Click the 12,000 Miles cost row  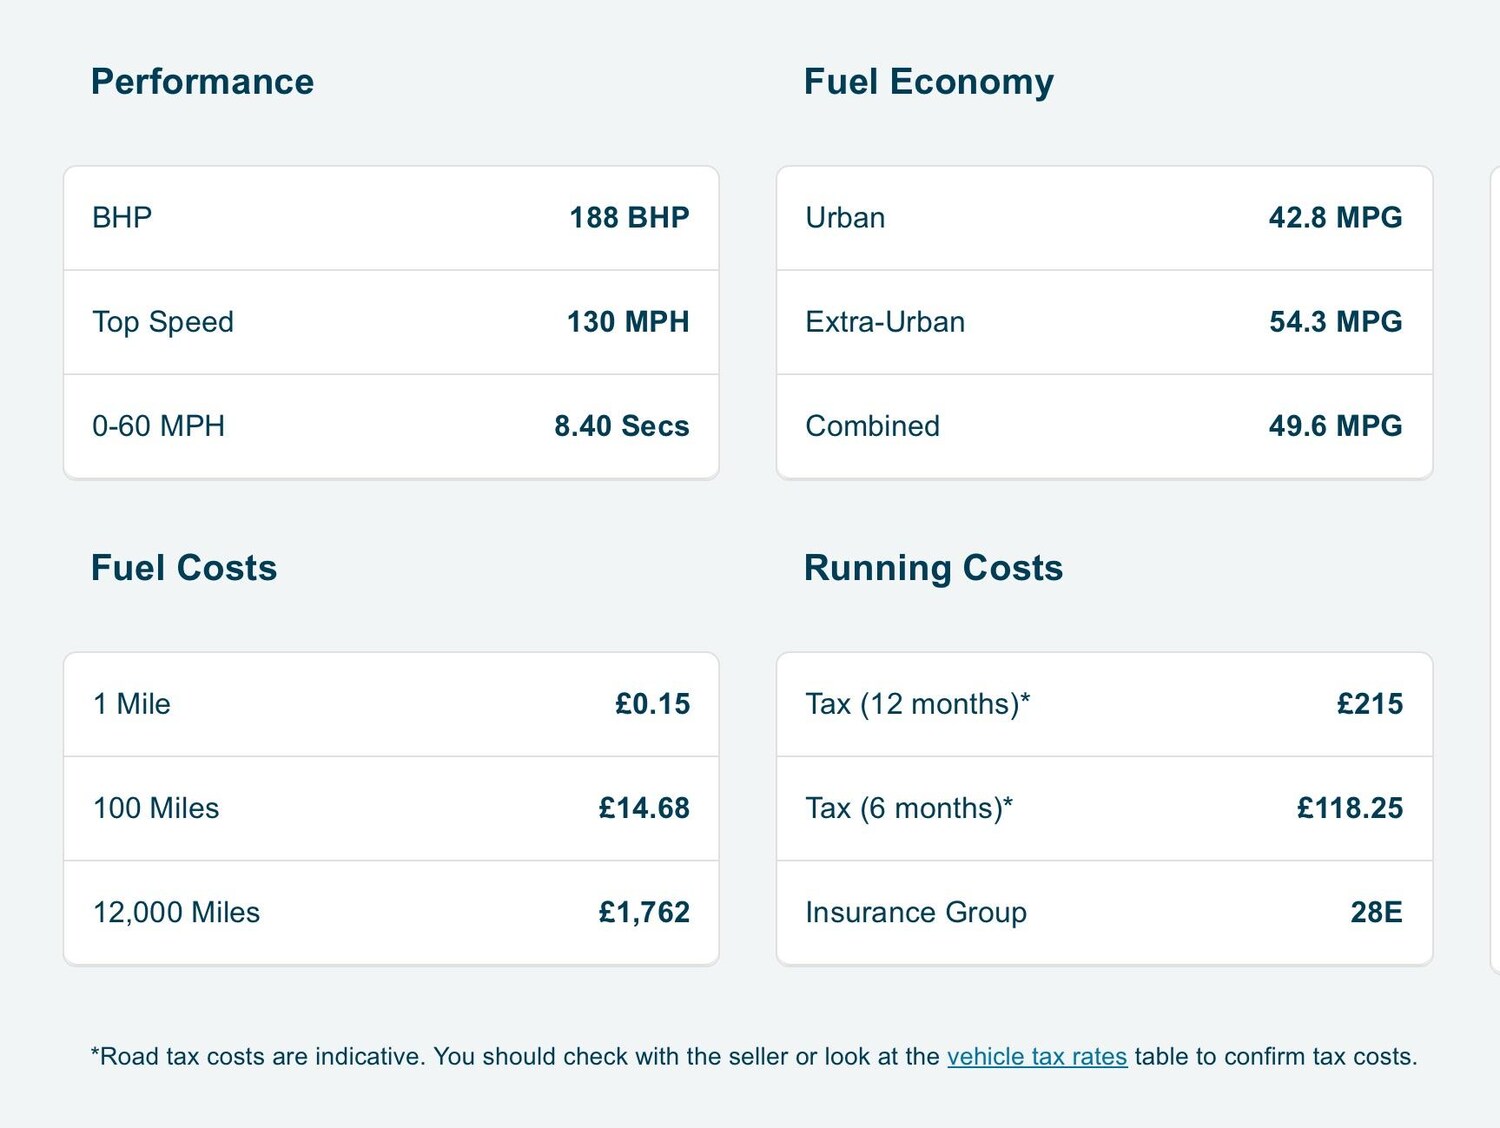[391, 912]
